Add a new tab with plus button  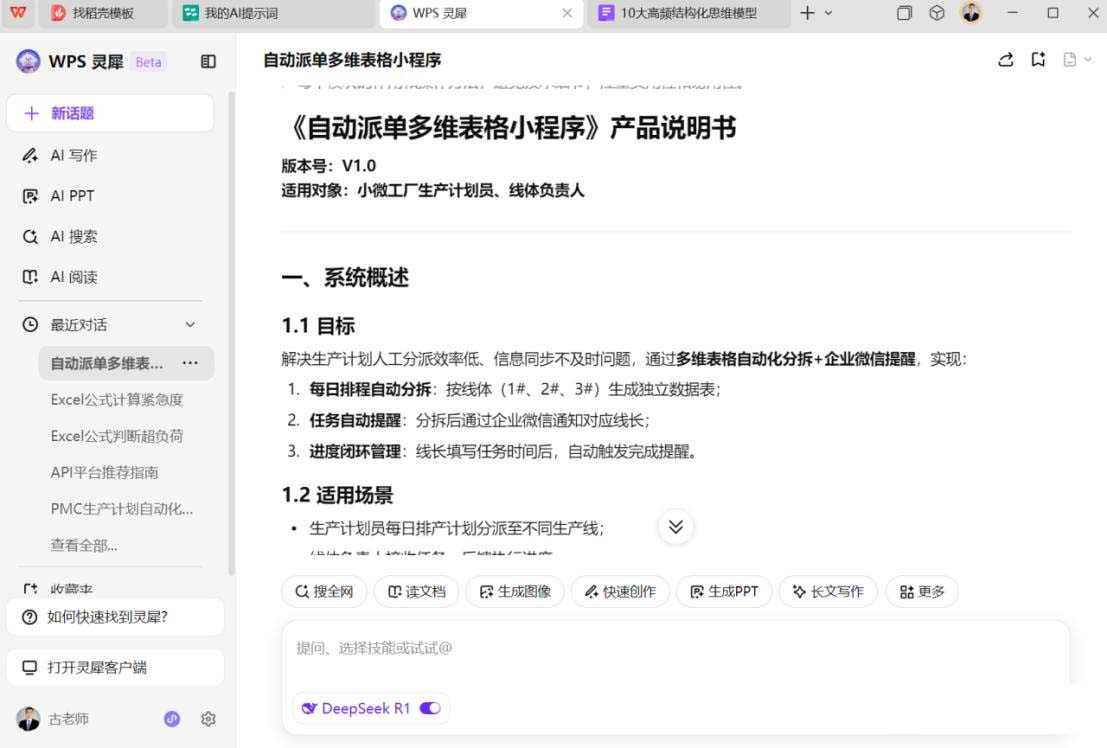point(808,13)
